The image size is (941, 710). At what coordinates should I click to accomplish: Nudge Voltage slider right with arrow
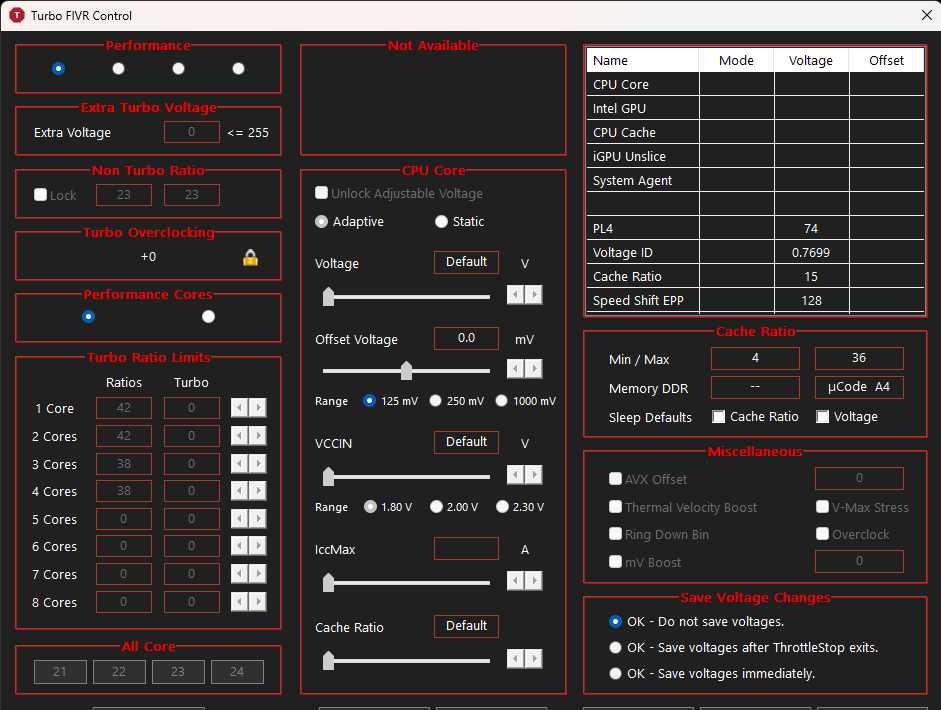[x=534, y=295]
